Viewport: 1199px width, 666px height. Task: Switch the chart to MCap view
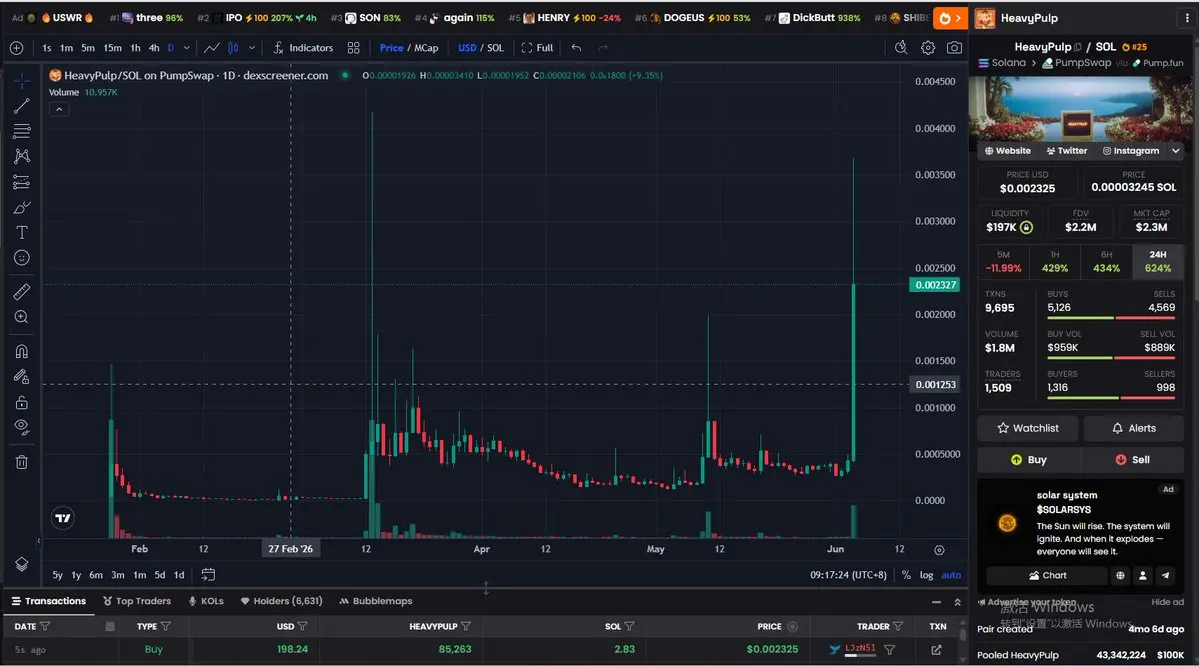[426, 47]
